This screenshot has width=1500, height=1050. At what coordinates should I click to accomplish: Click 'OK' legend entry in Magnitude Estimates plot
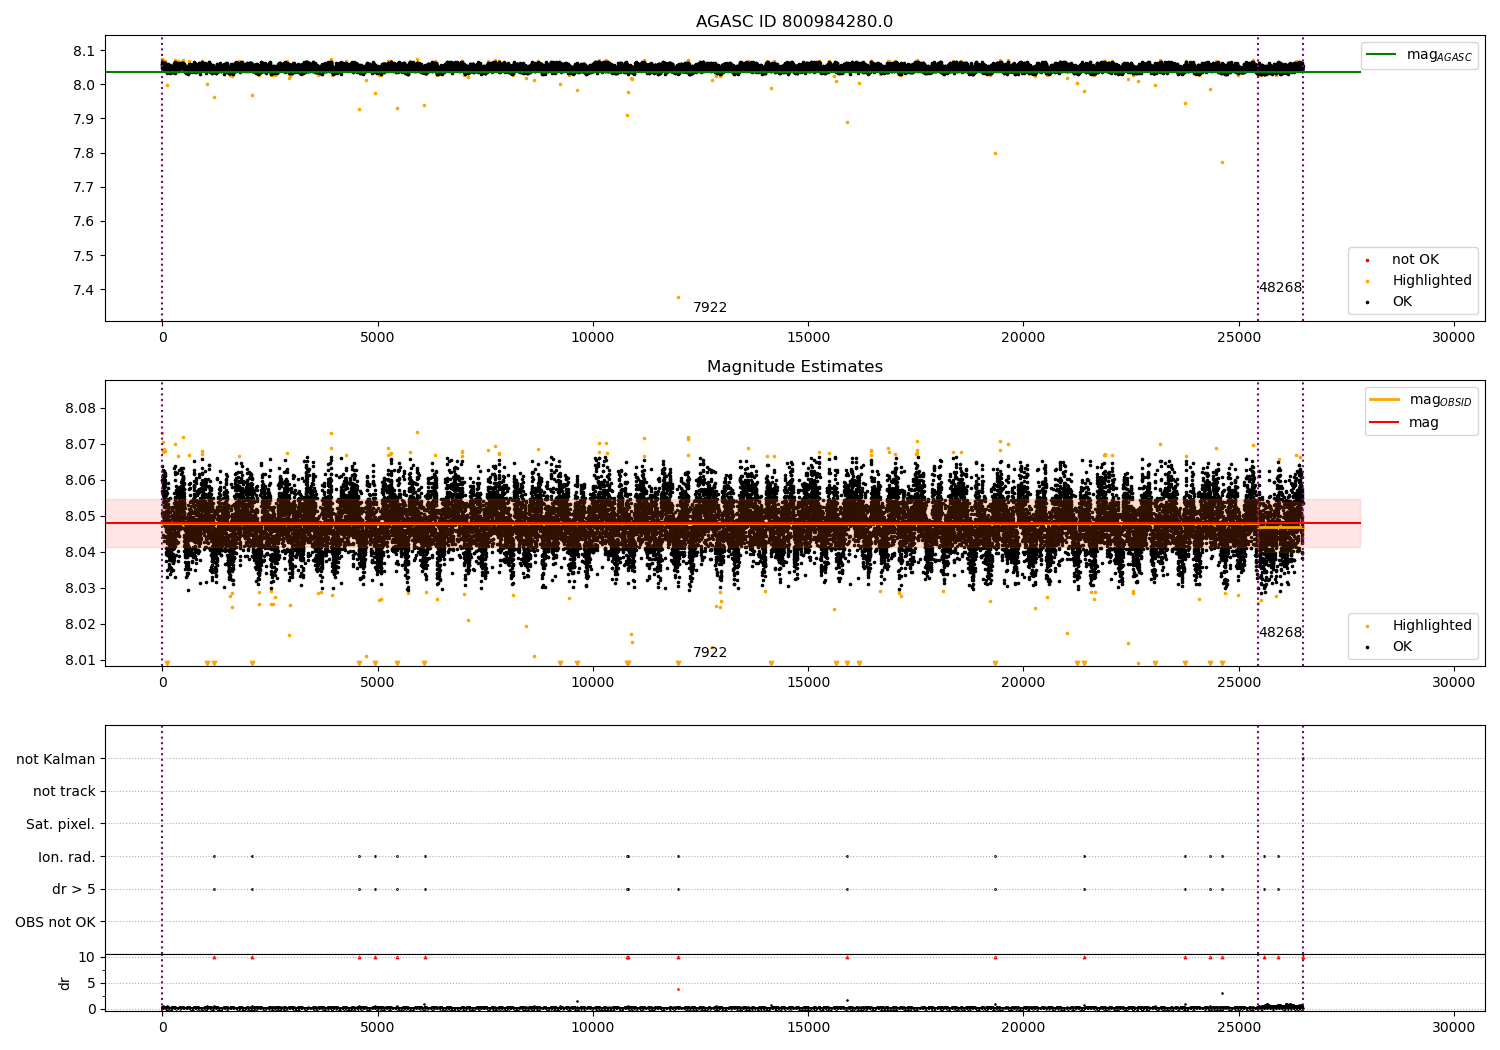(1402, 647)
